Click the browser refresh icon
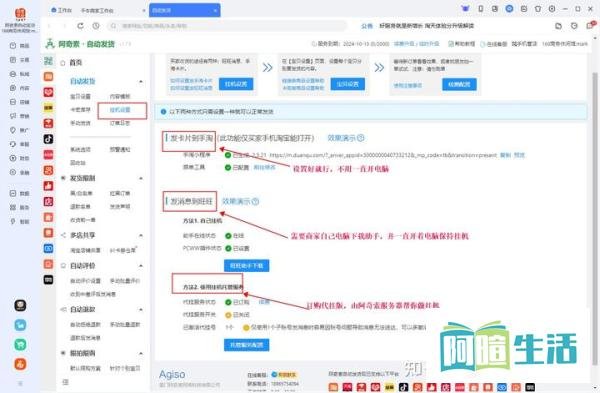600x393 pixels. click(80, 26)
